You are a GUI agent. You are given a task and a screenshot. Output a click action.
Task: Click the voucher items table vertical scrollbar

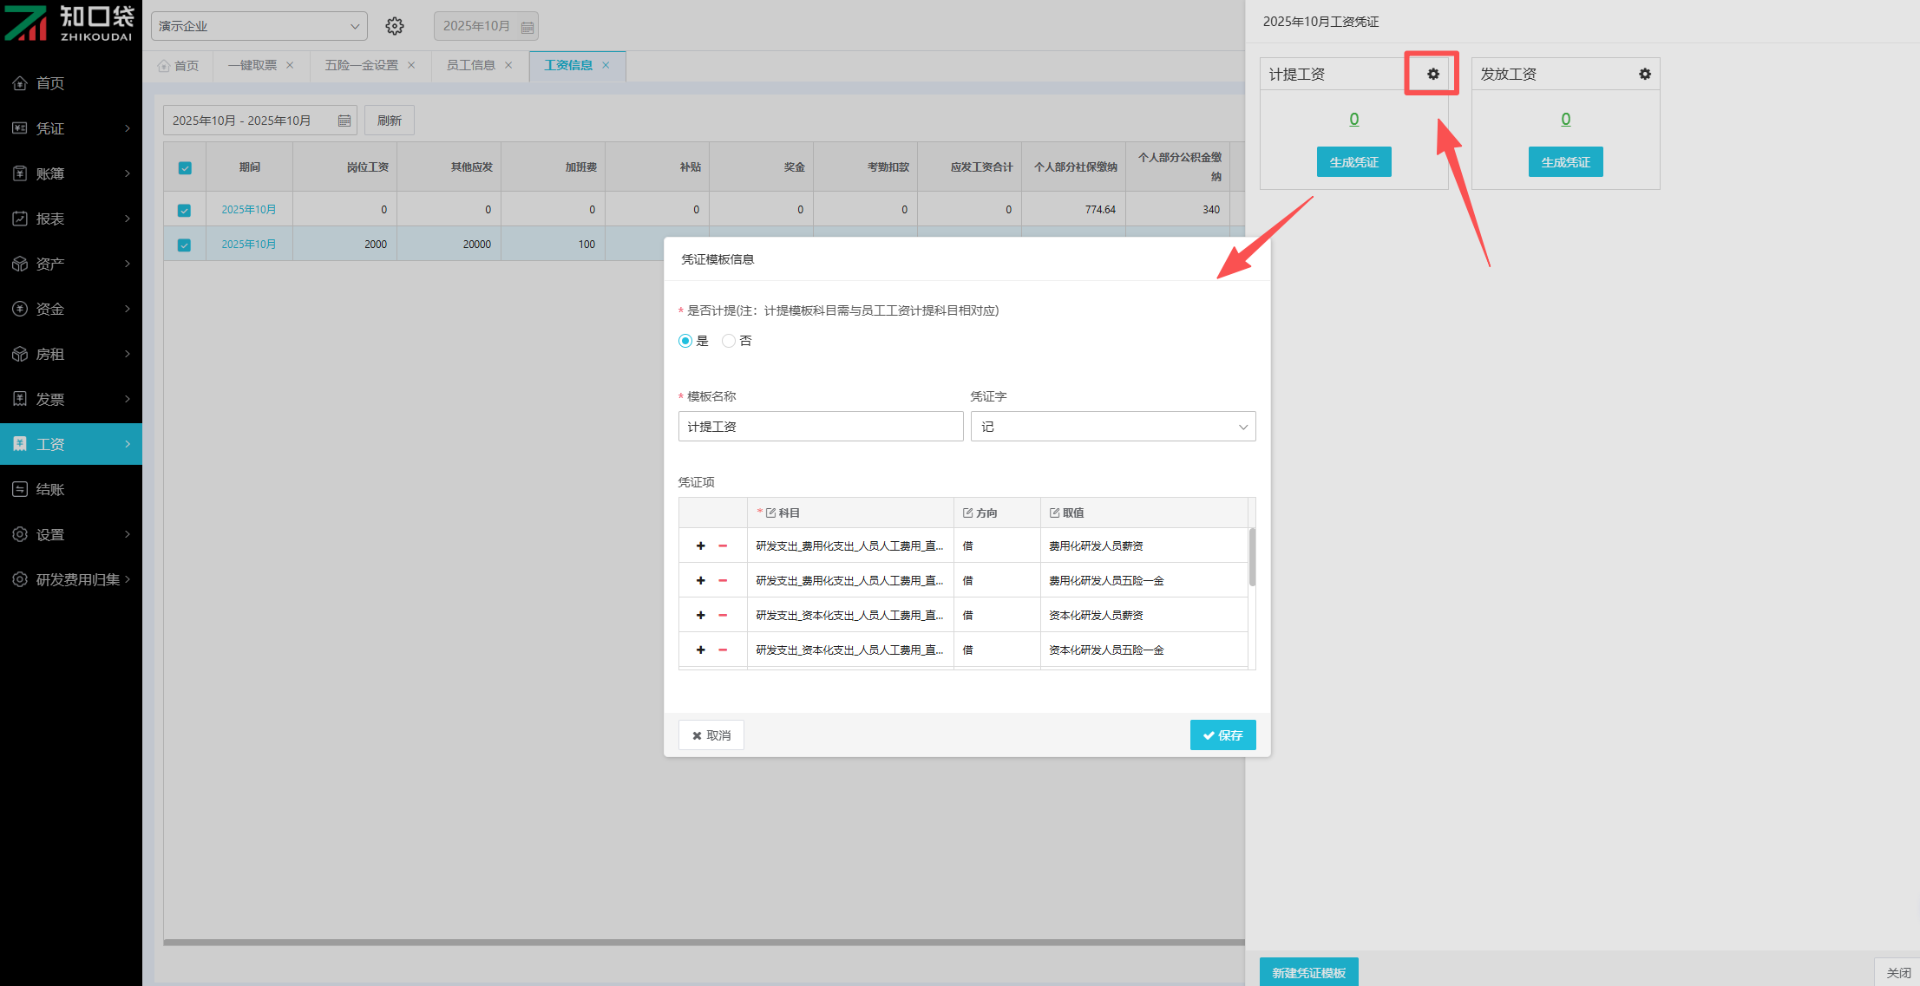(1252, 558)
